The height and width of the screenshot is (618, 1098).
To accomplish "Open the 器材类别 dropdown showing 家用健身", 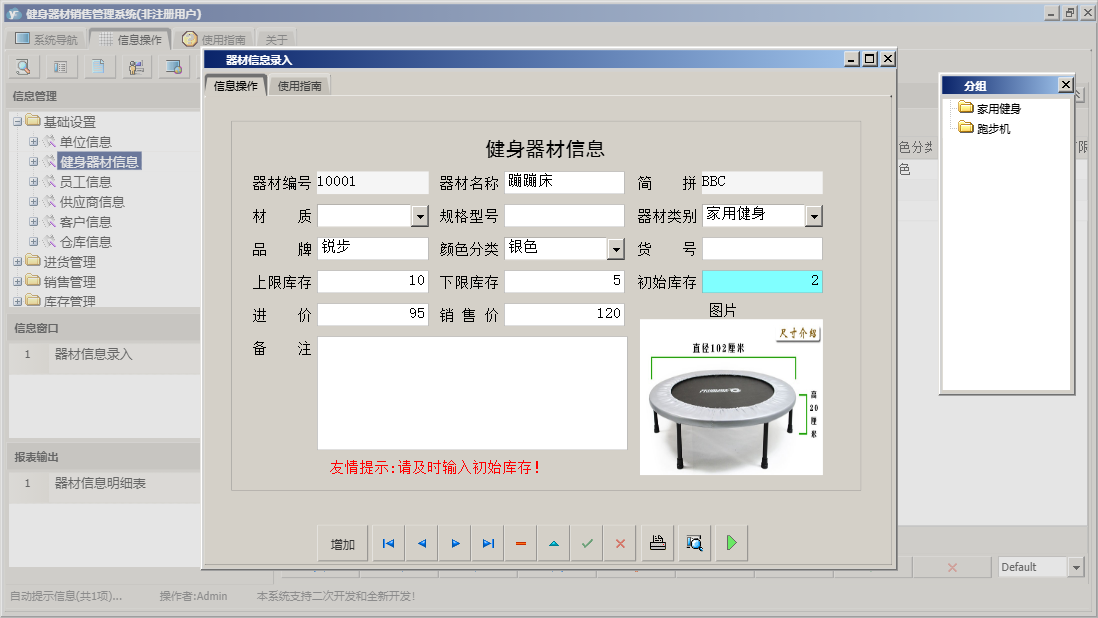I will (814, 215).
